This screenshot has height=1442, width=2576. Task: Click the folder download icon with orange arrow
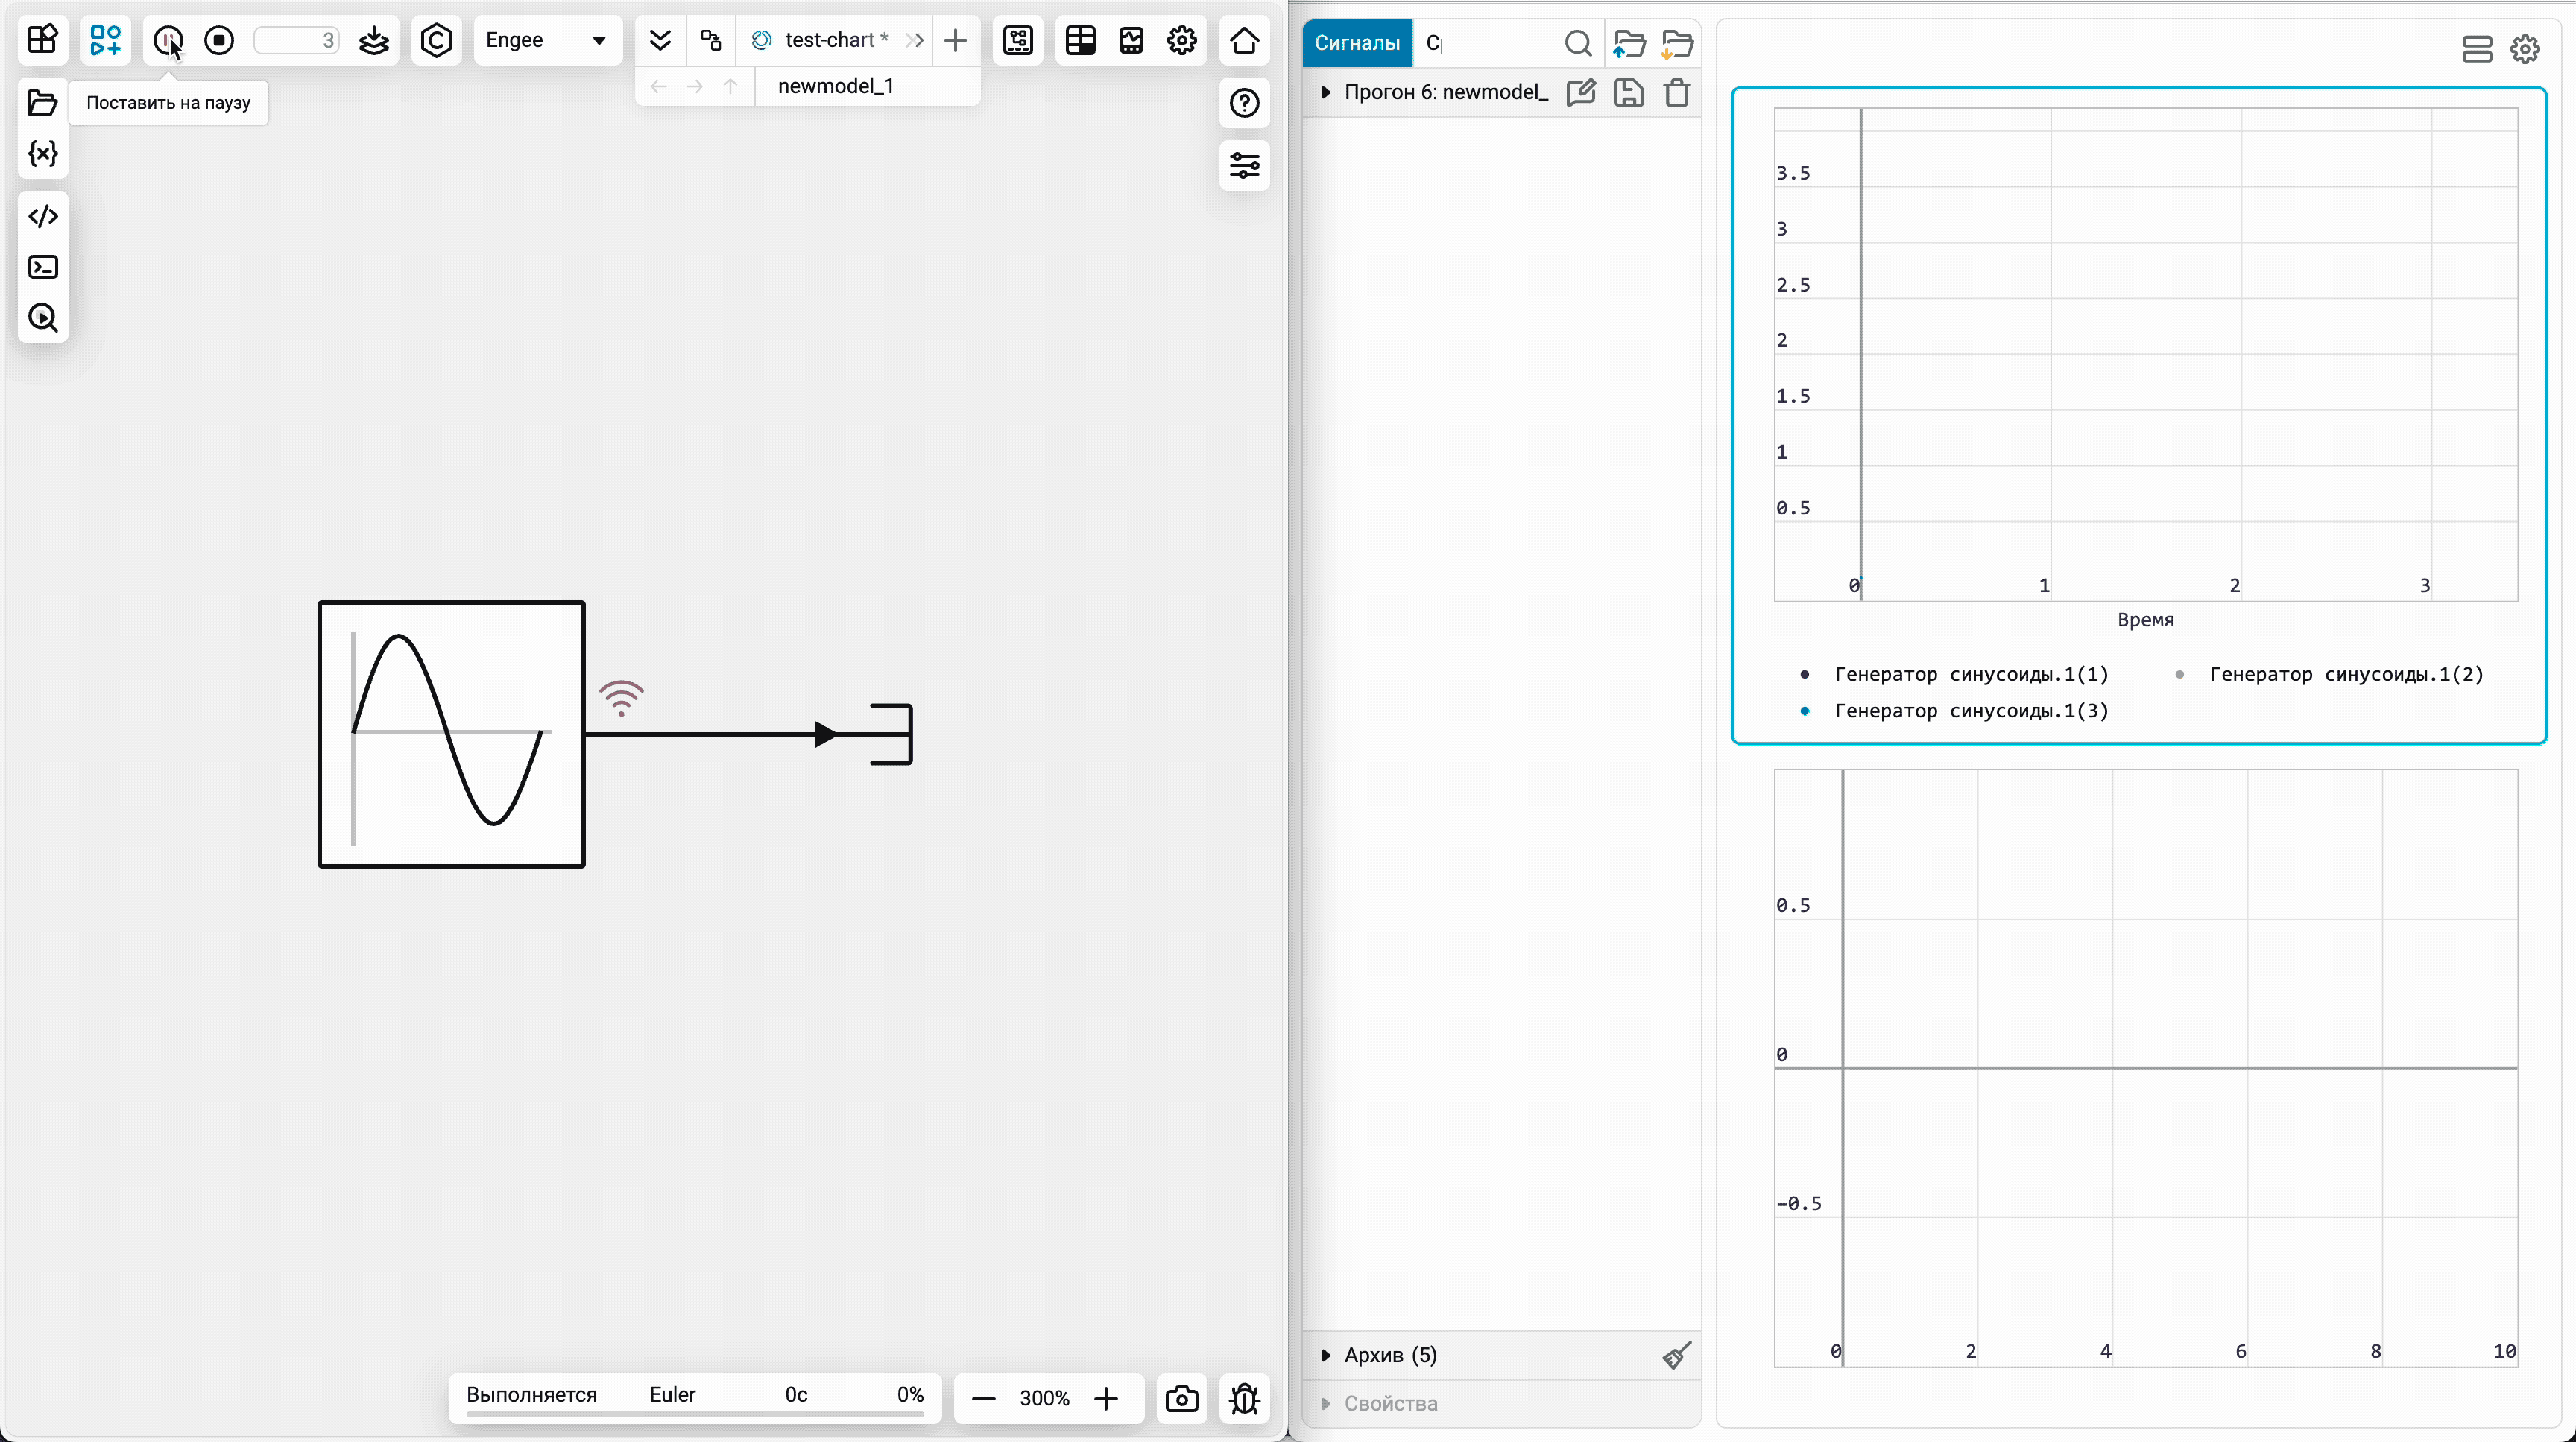coord(1677,43)
